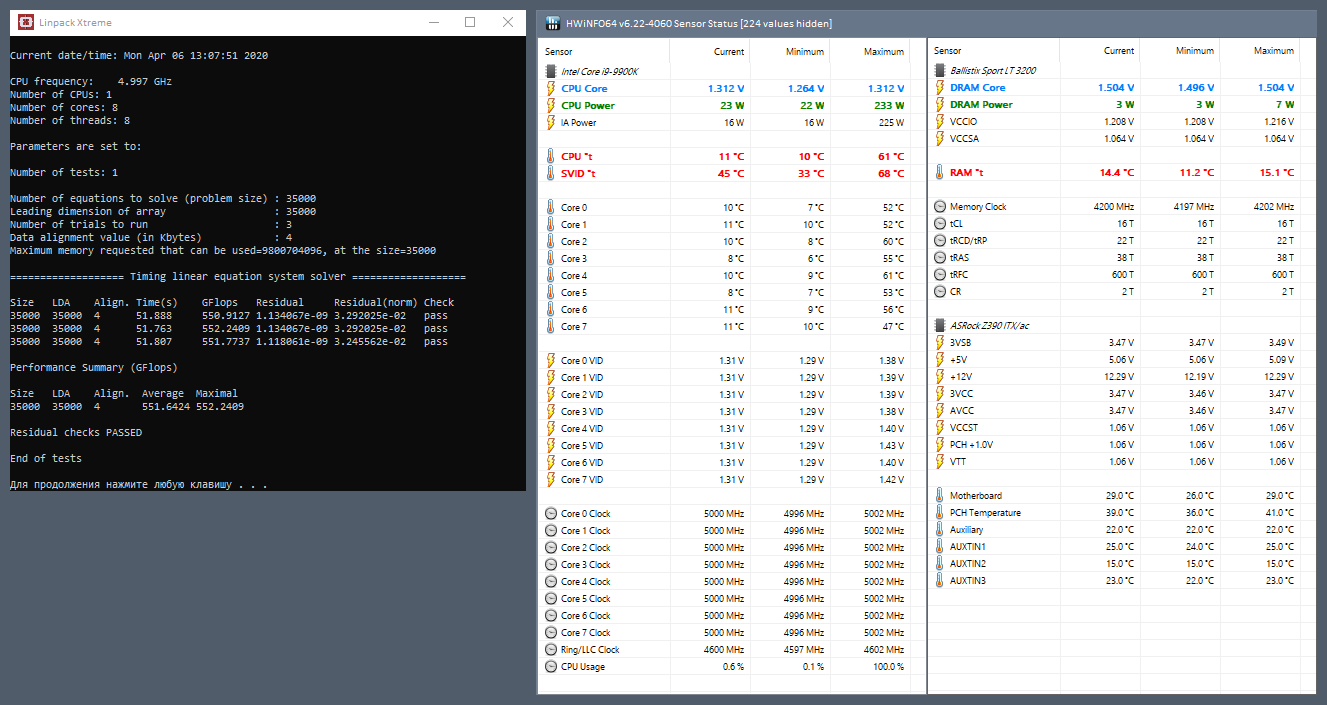Select the DRAM Power sensor label
The image size is (1327, 705).
(x=981, y=104)
